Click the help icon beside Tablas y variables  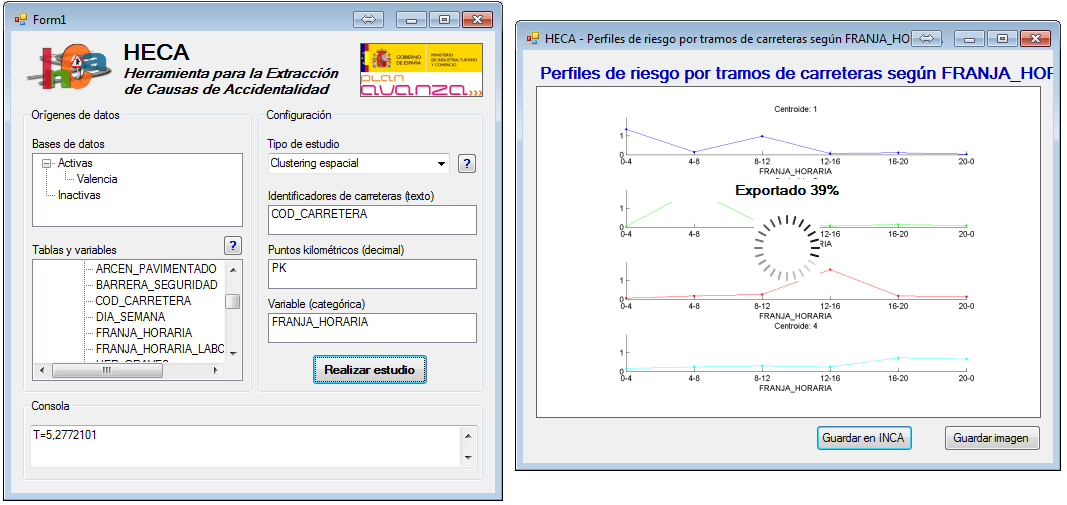coord(232,246)
